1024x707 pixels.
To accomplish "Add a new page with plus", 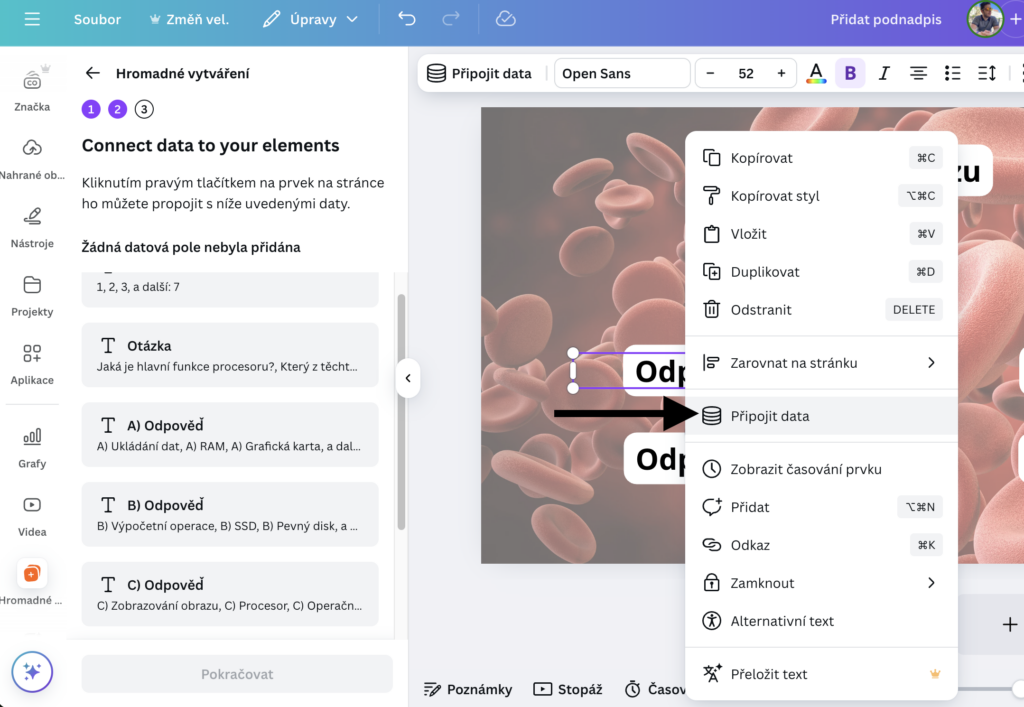I will click(x=1010, y=625).
